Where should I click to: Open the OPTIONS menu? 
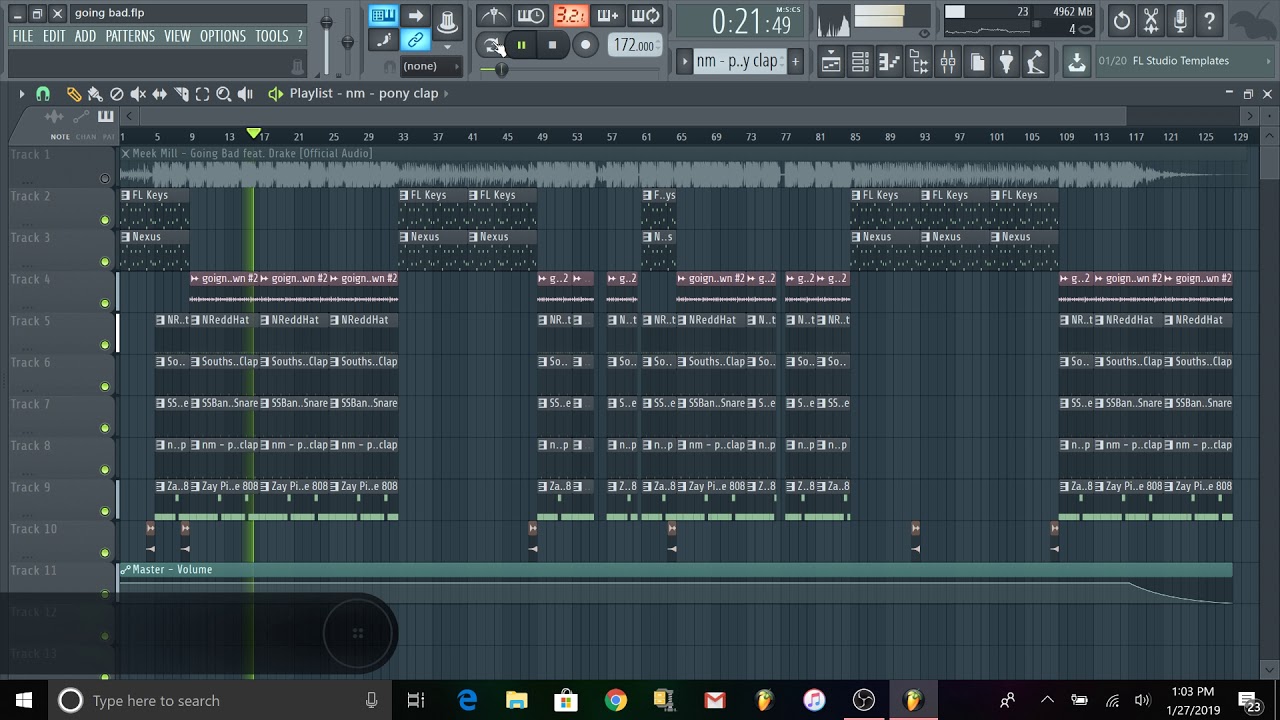(223, 36)
